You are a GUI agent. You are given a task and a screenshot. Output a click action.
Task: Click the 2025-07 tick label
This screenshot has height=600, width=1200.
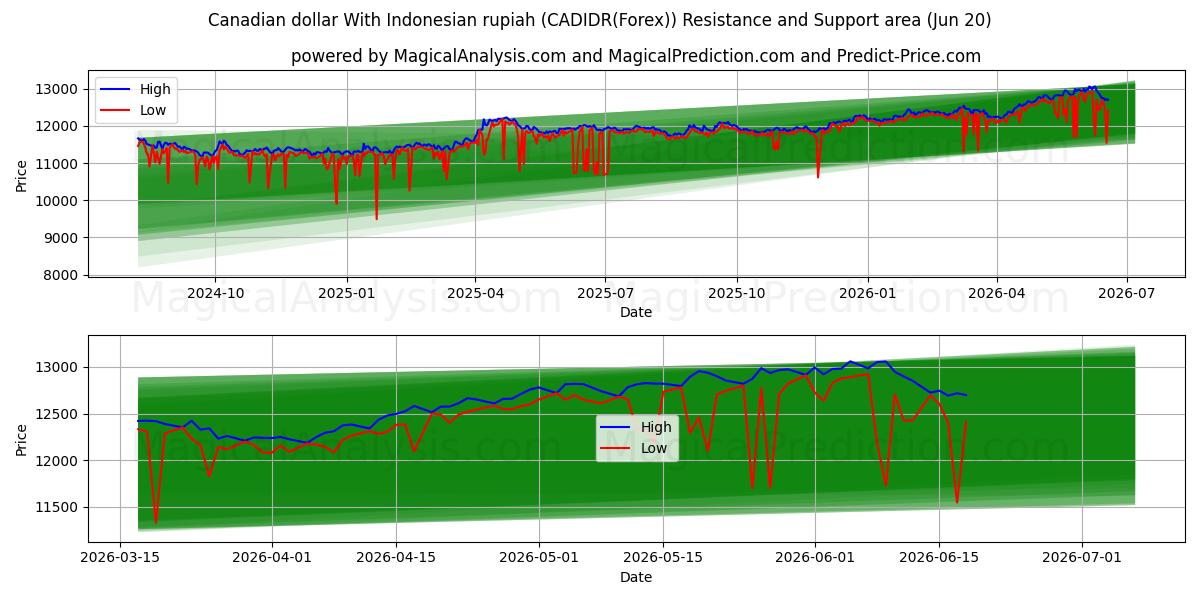point(605,293)
